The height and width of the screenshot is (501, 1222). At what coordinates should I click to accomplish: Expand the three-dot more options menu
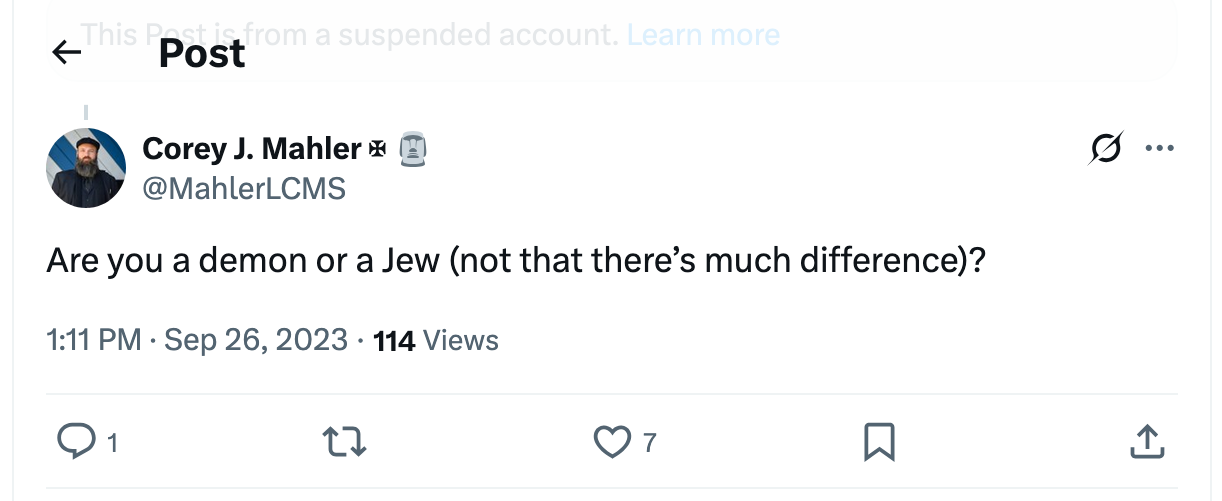pos(1159,149)
